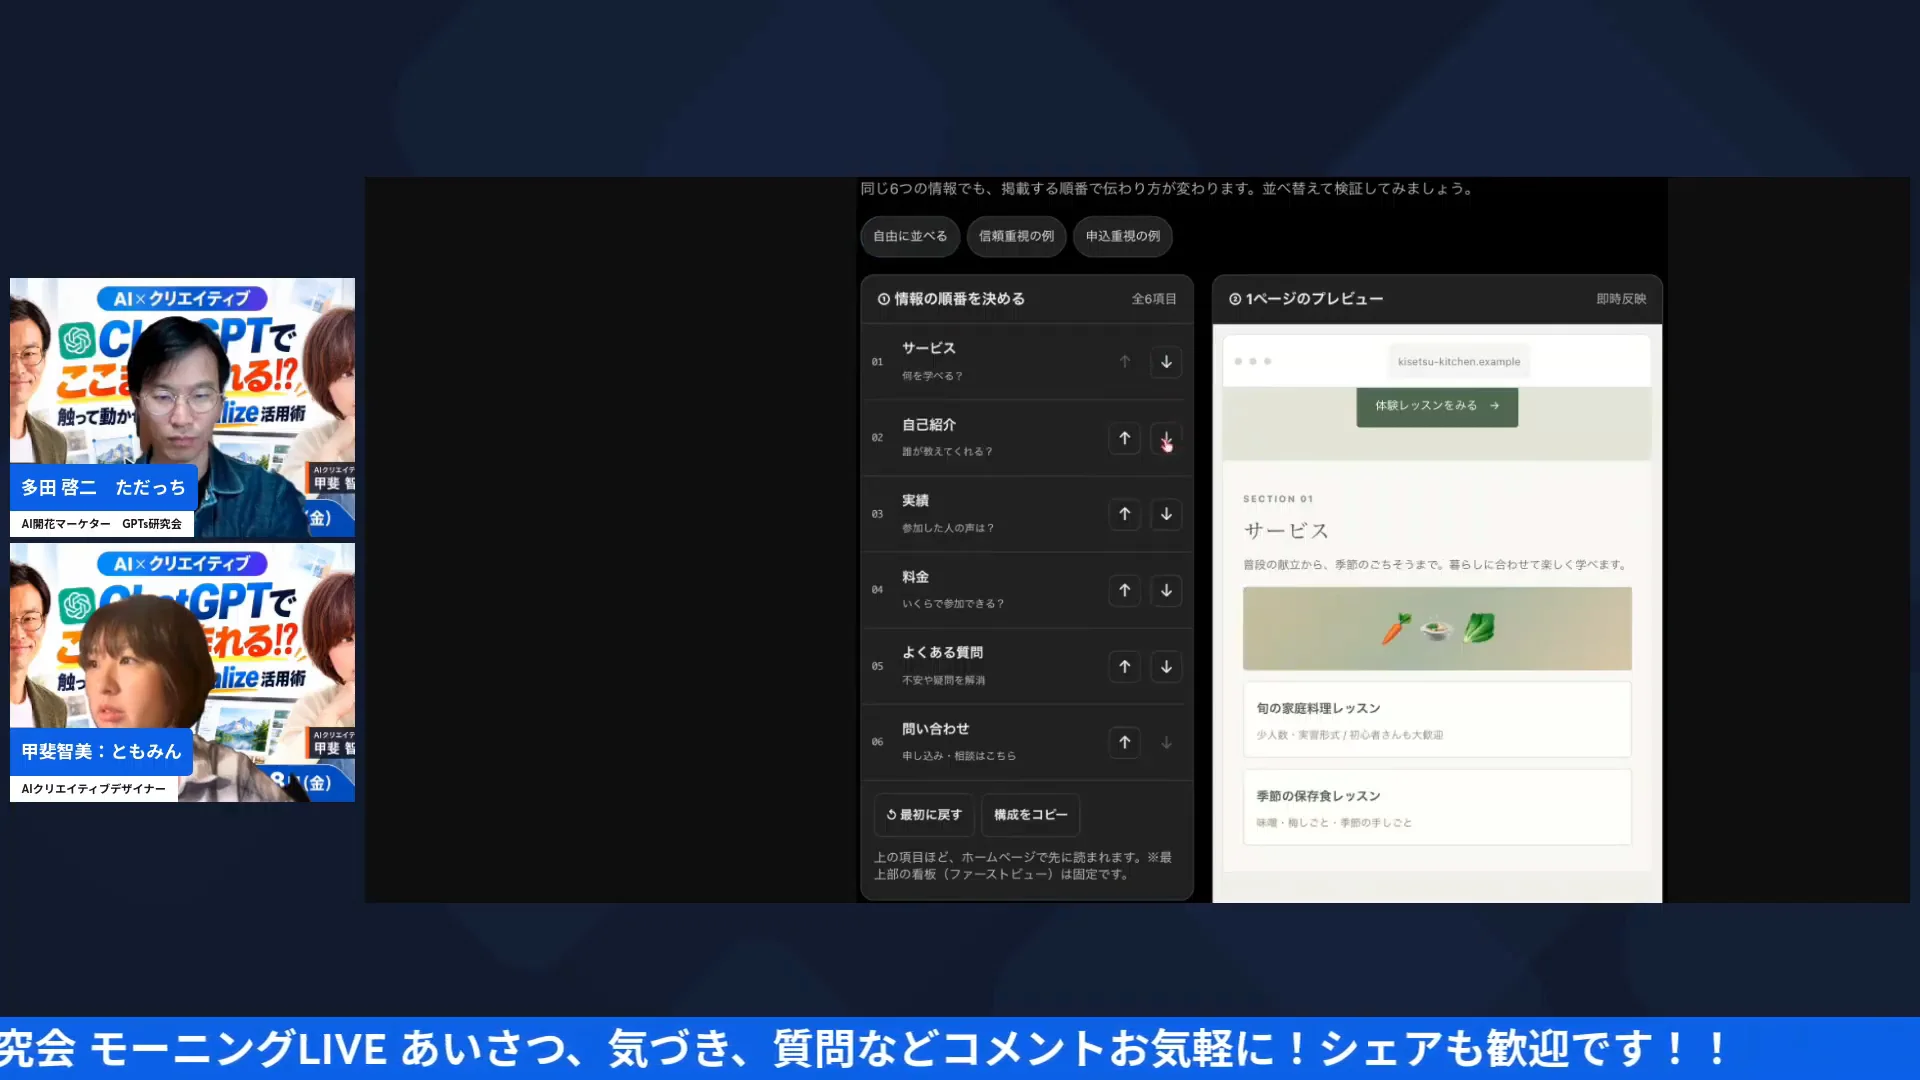Click the 即時反映 label
The image size is (1920, 1080).
[x=1621, y=299]
